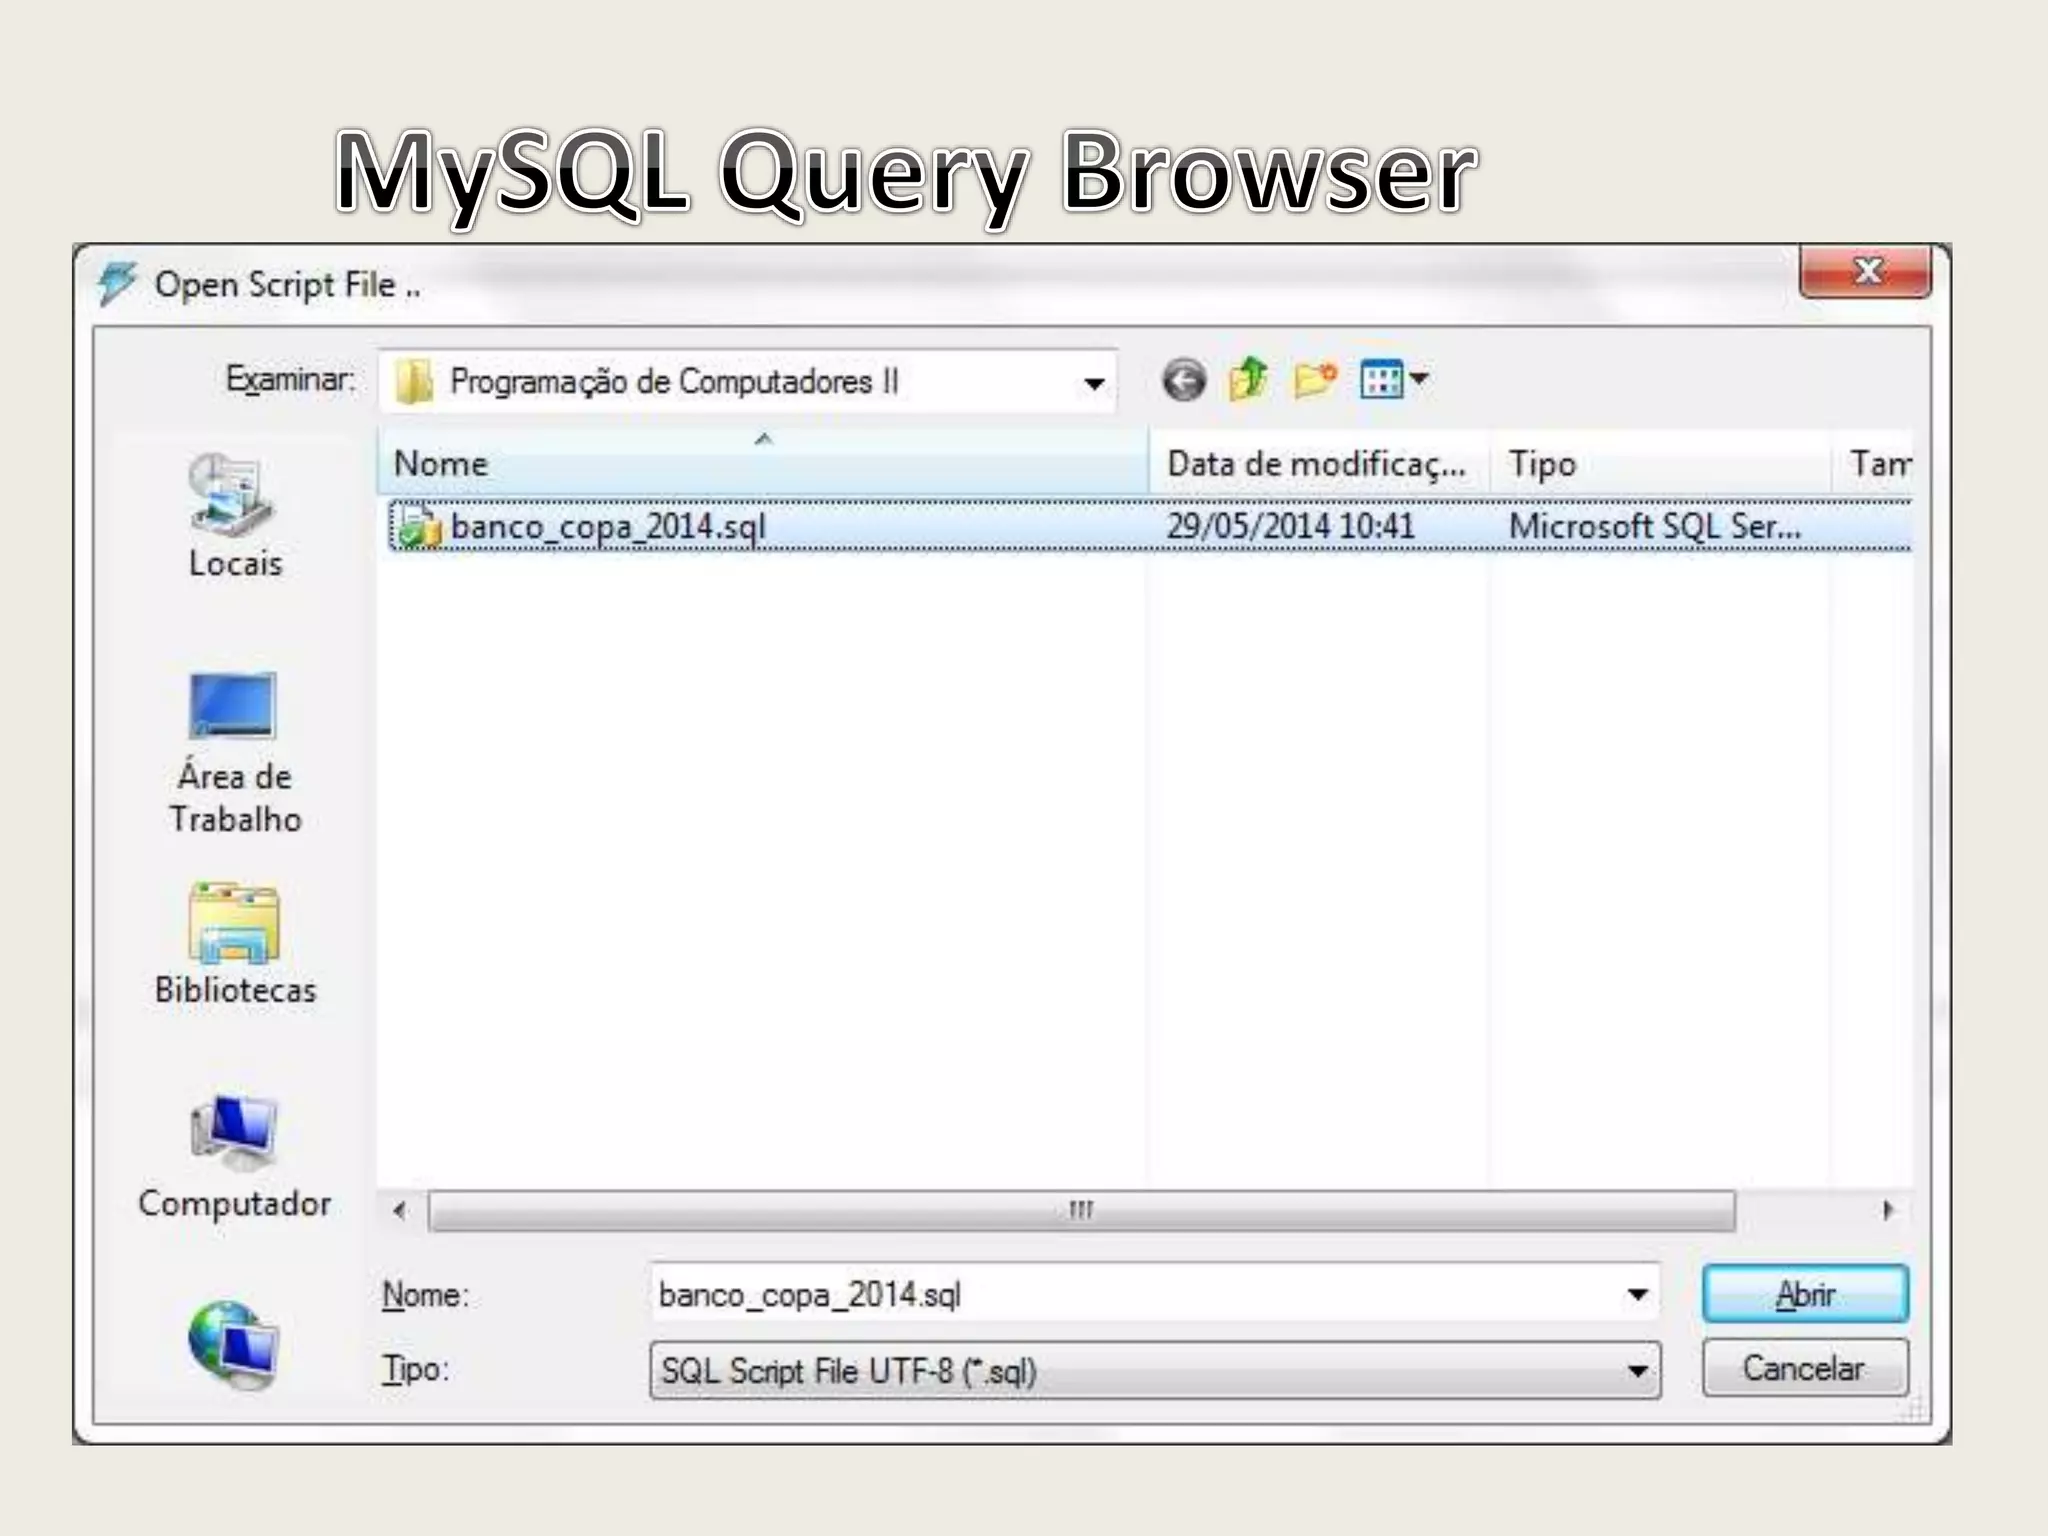
Task: Go to Área de Trabalho shortcut
Action: 234,752
